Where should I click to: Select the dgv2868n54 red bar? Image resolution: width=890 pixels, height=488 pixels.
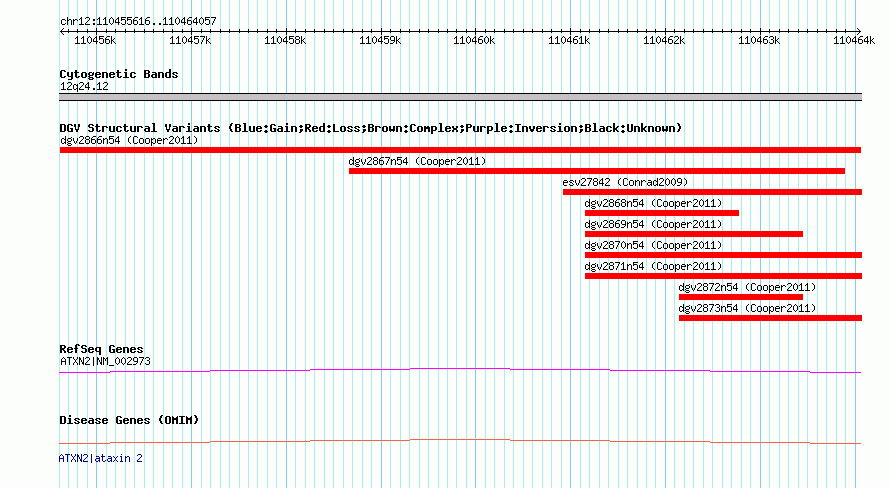click(x=662, y=213)
